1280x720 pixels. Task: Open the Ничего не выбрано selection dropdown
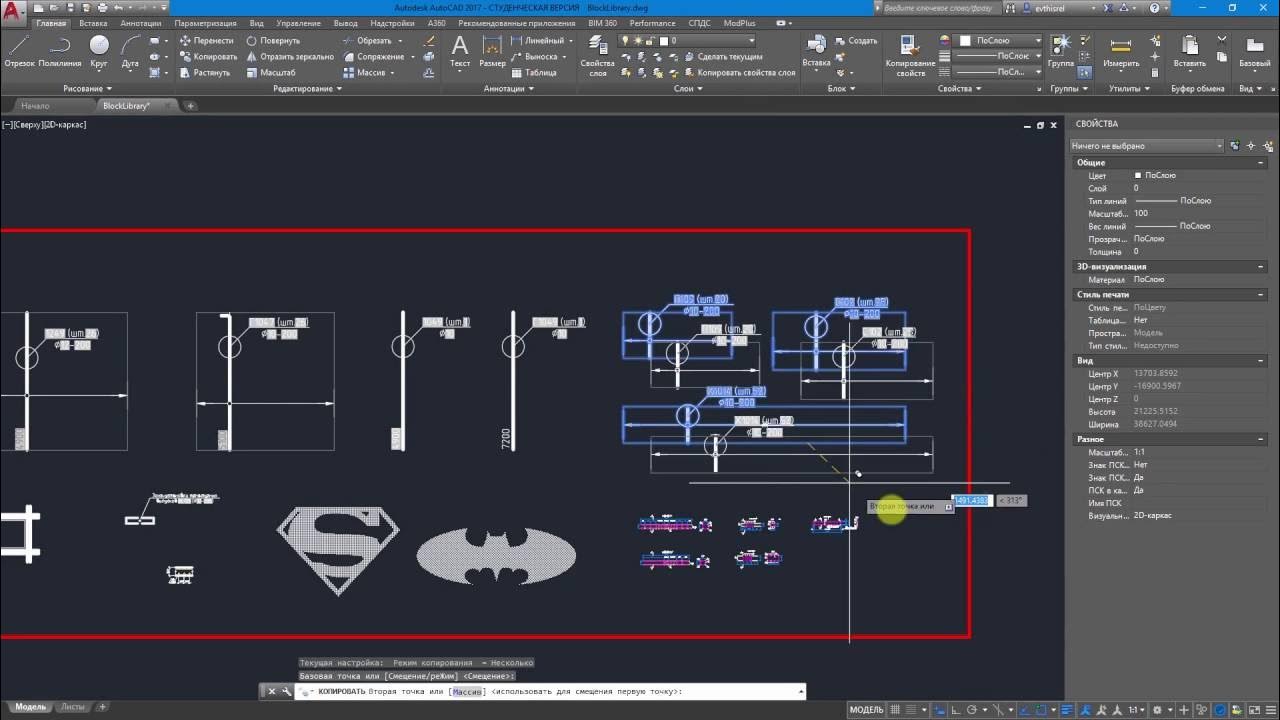1147,146
